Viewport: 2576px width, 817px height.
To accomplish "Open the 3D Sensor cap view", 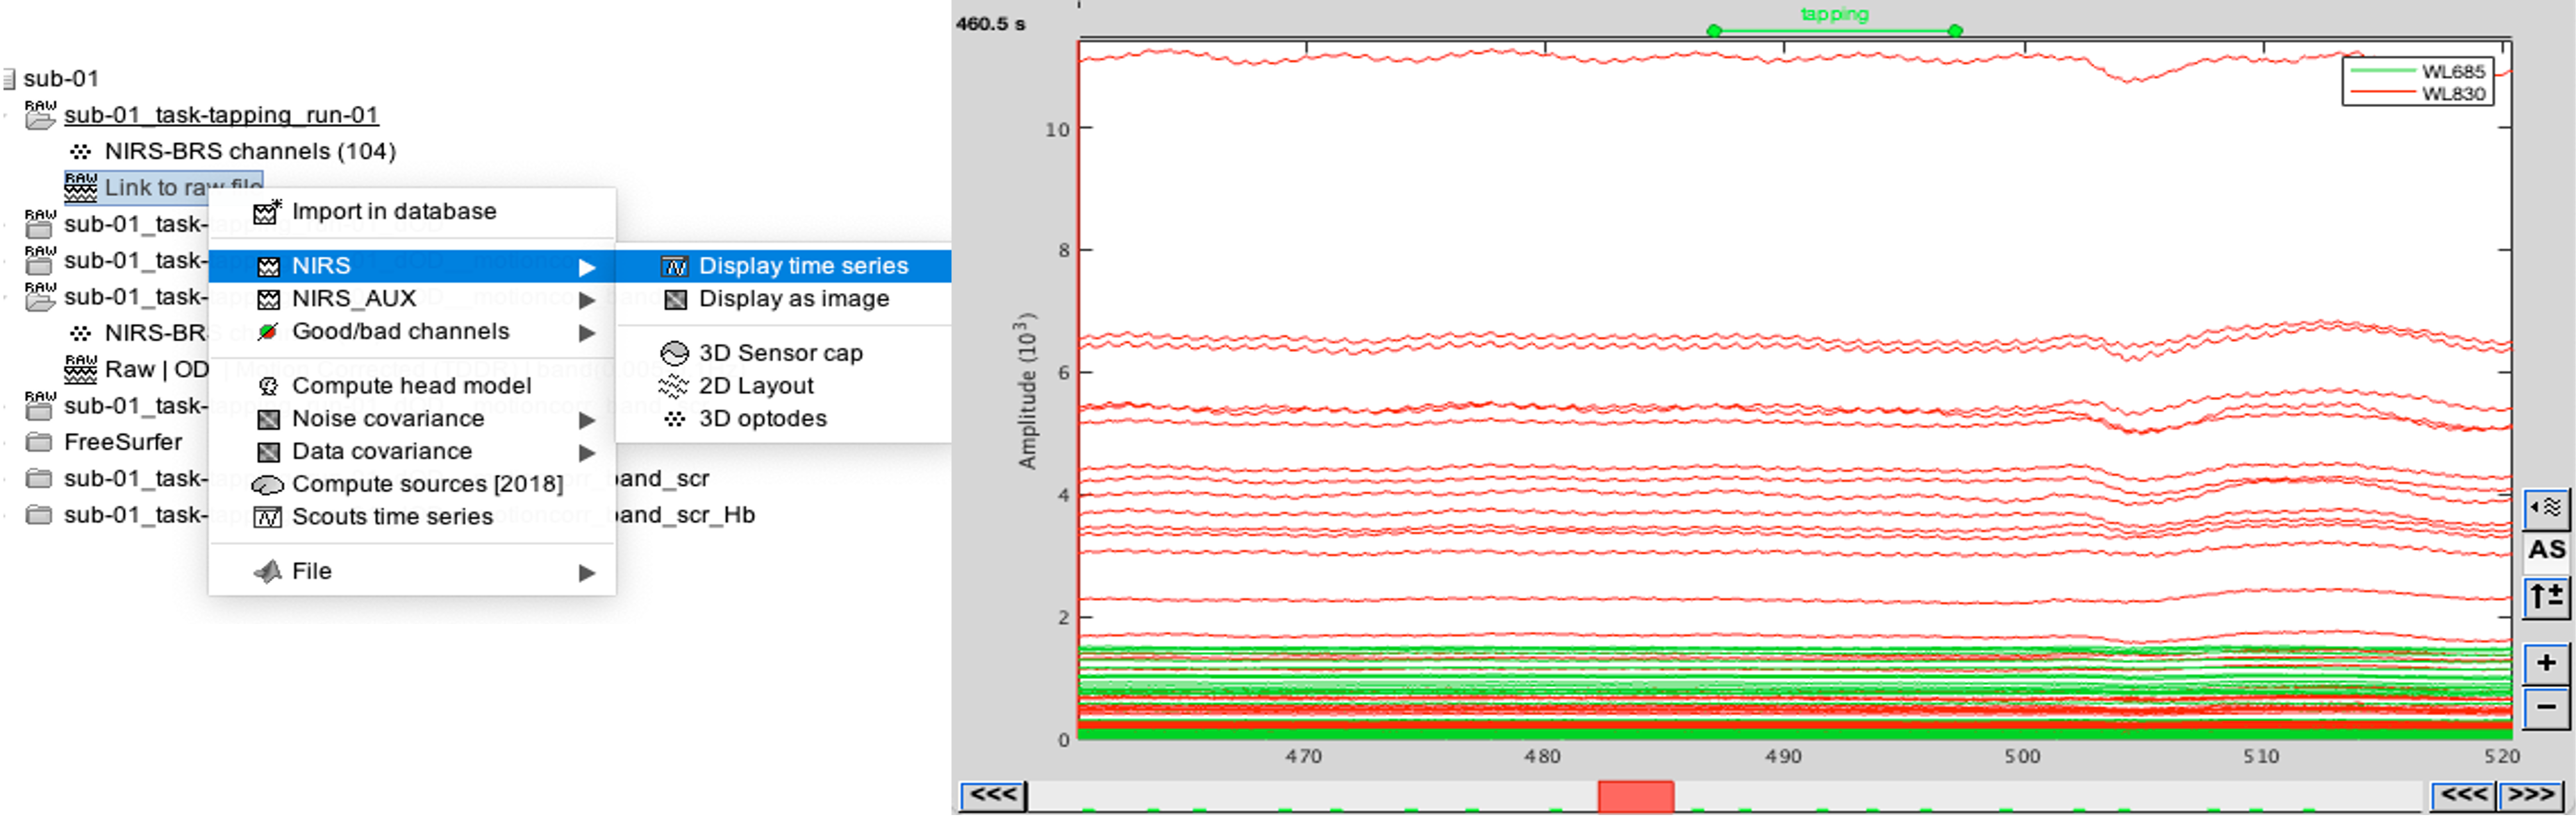I will (780, 353).
